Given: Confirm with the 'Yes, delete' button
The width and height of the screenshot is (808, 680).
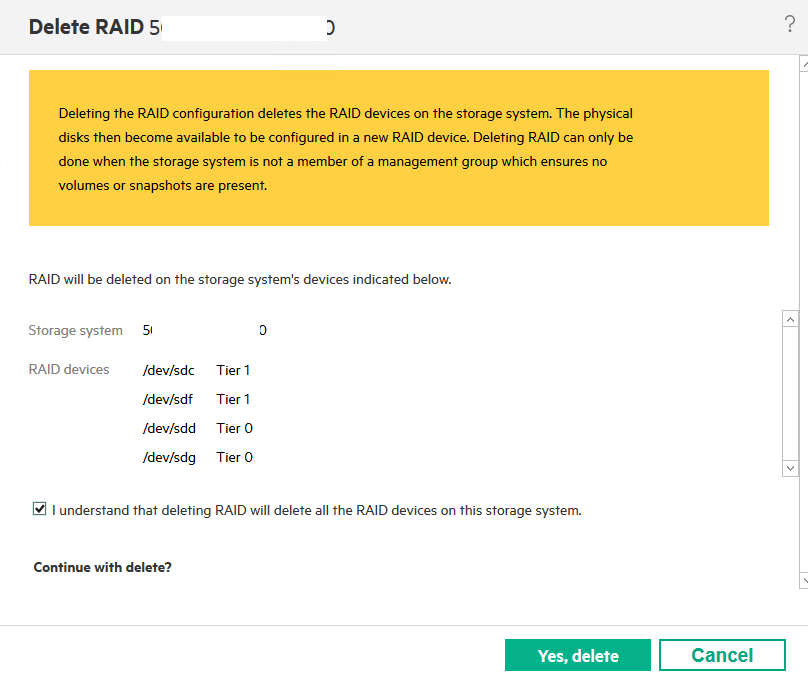Looking at the screenshot, I should [578, 655].
